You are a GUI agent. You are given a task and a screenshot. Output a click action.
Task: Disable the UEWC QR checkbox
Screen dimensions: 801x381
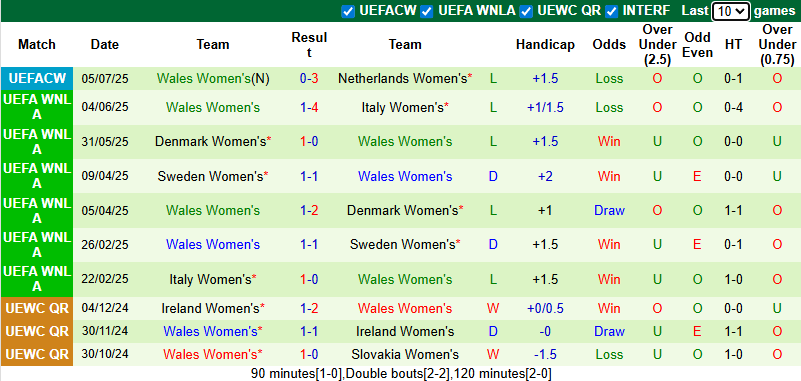pos(526,11)
